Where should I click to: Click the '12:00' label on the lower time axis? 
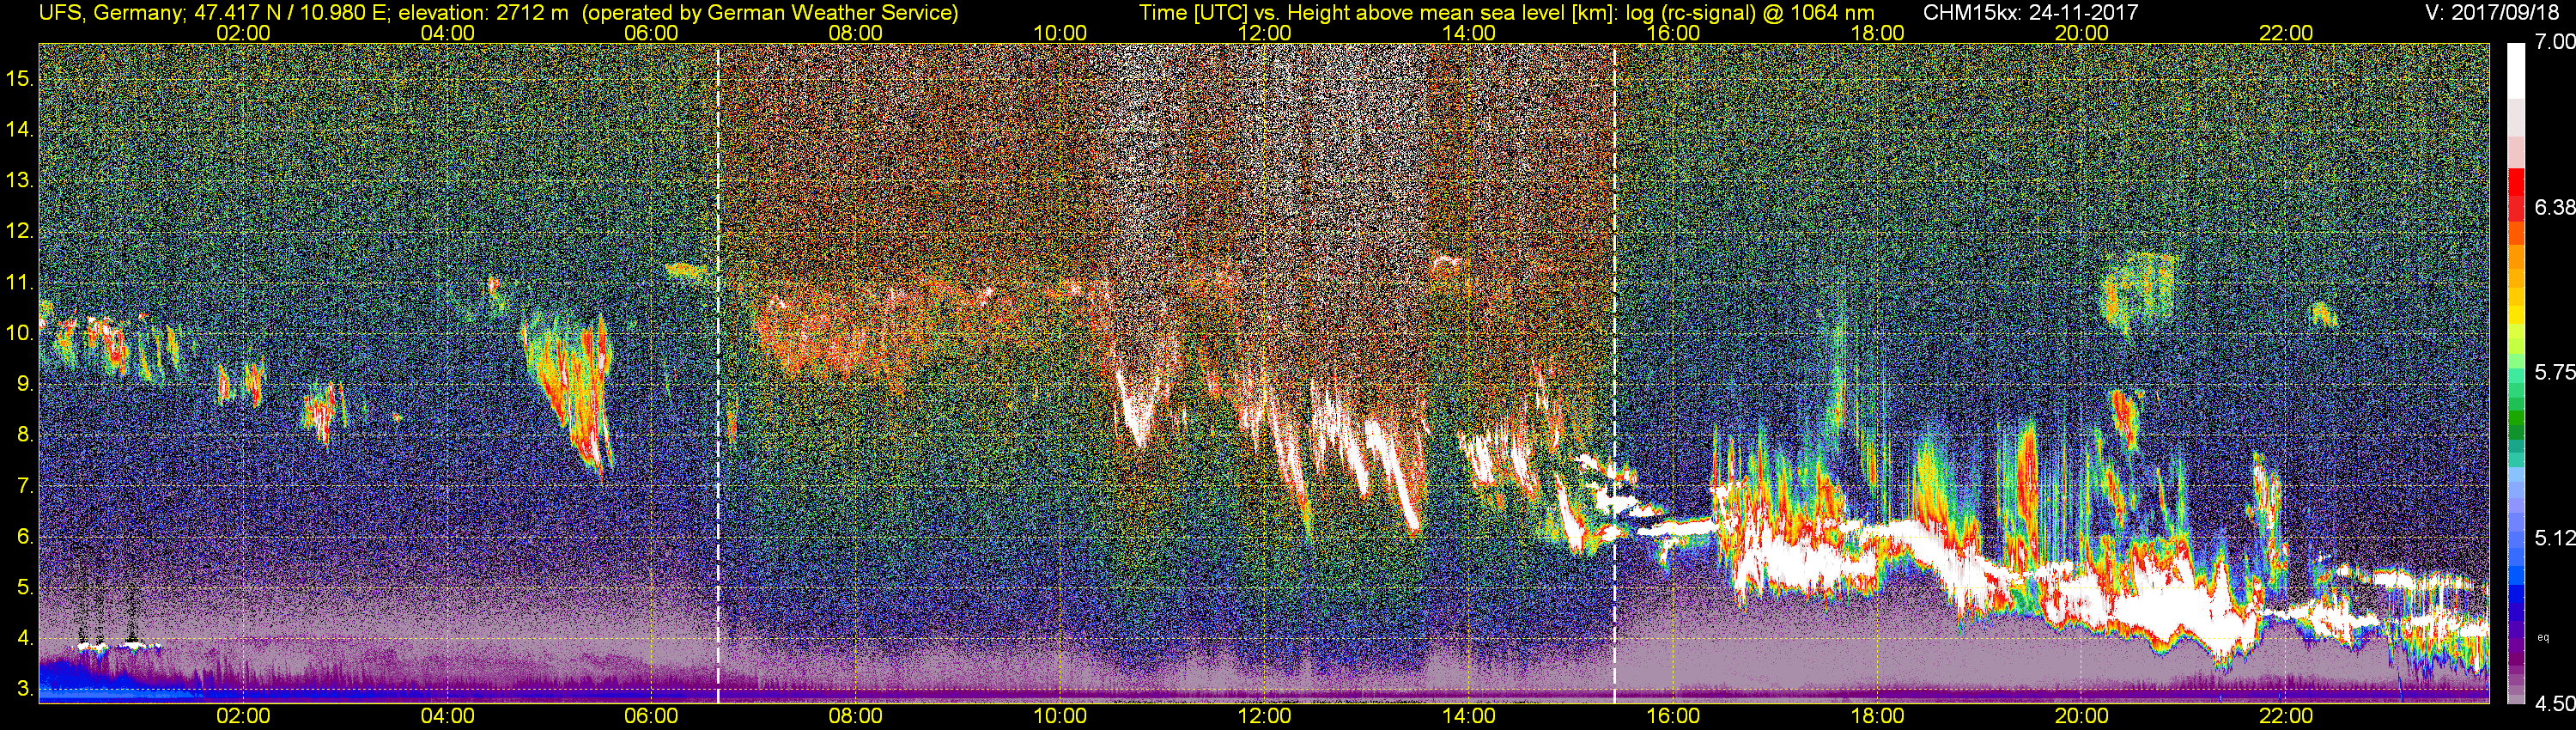point(1264,717)
